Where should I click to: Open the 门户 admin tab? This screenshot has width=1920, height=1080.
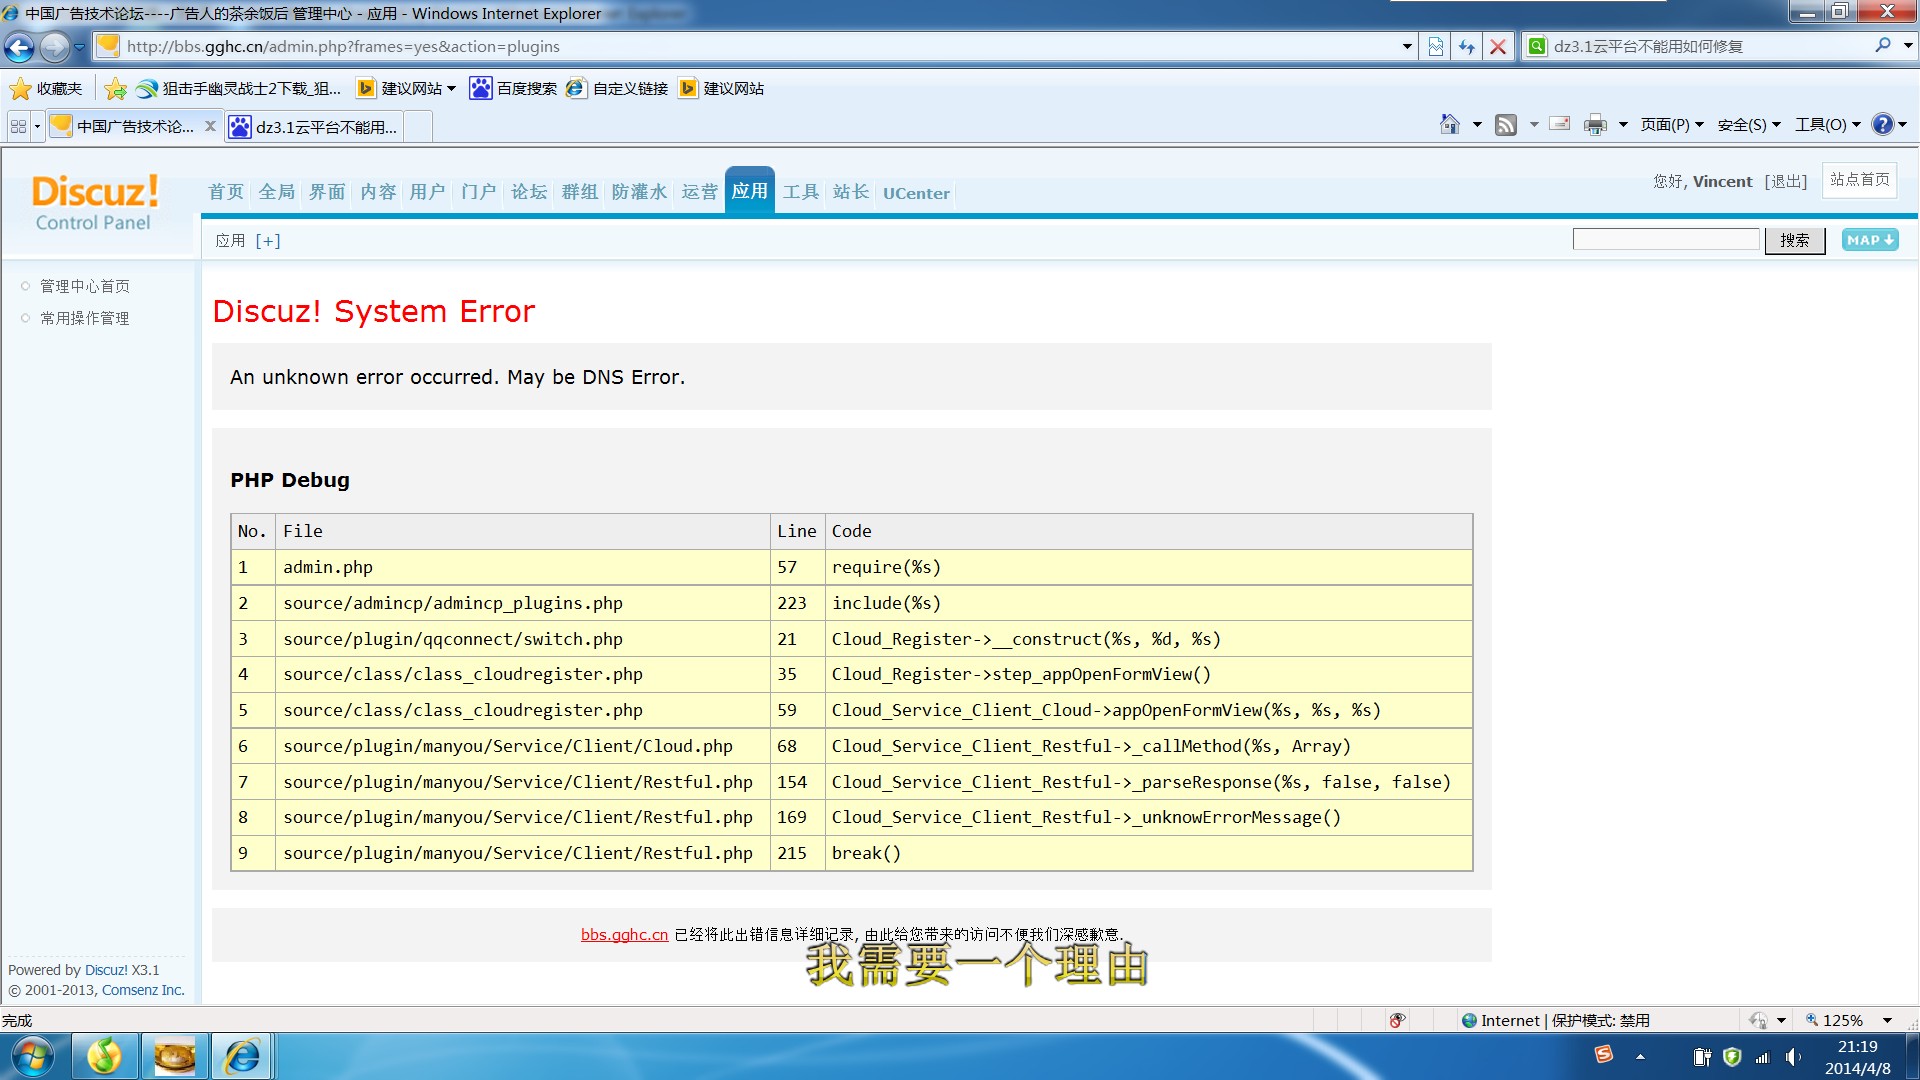(x=478, y=192)
